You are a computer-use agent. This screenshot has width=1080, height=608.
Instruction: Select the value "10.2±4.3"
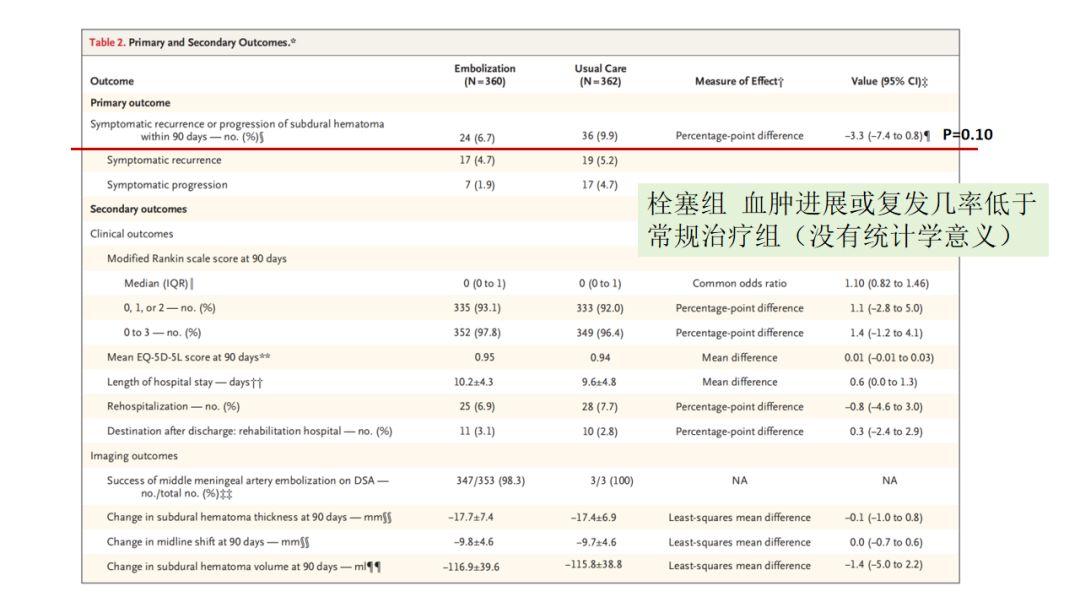[x=473, y=381]
